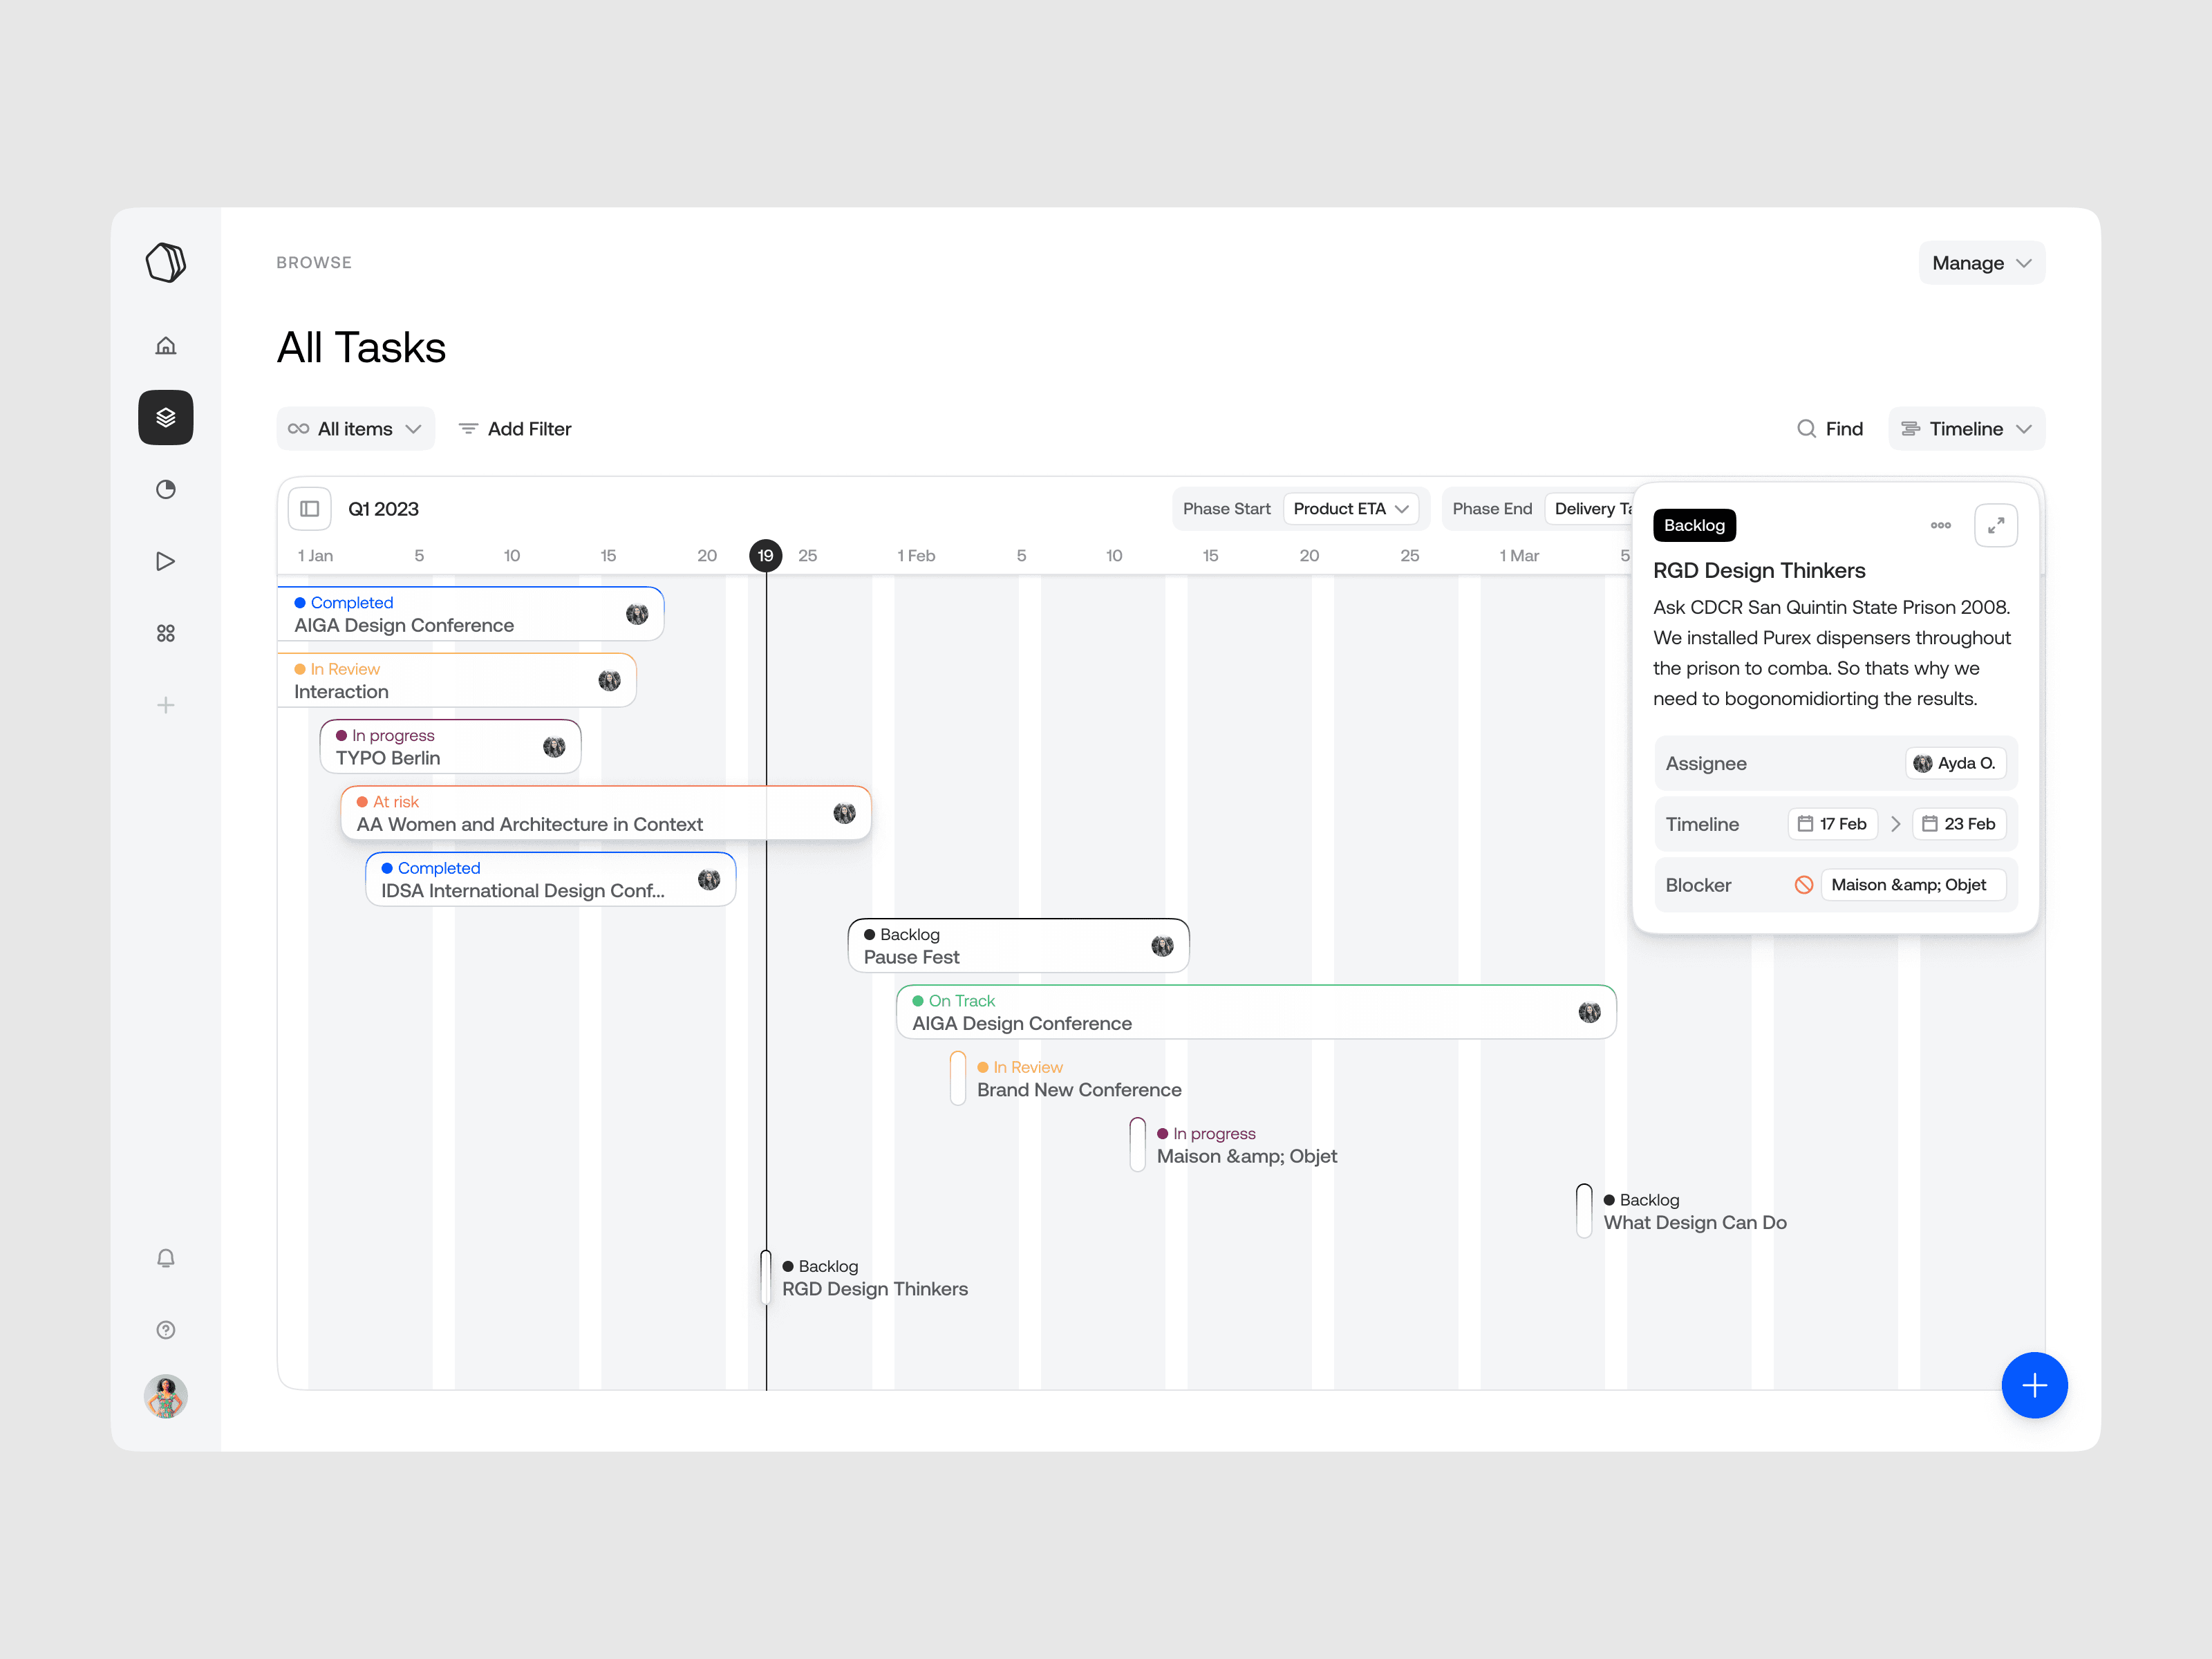
Task: Open the three-dot menu in detail panel
Action: 1941,525
